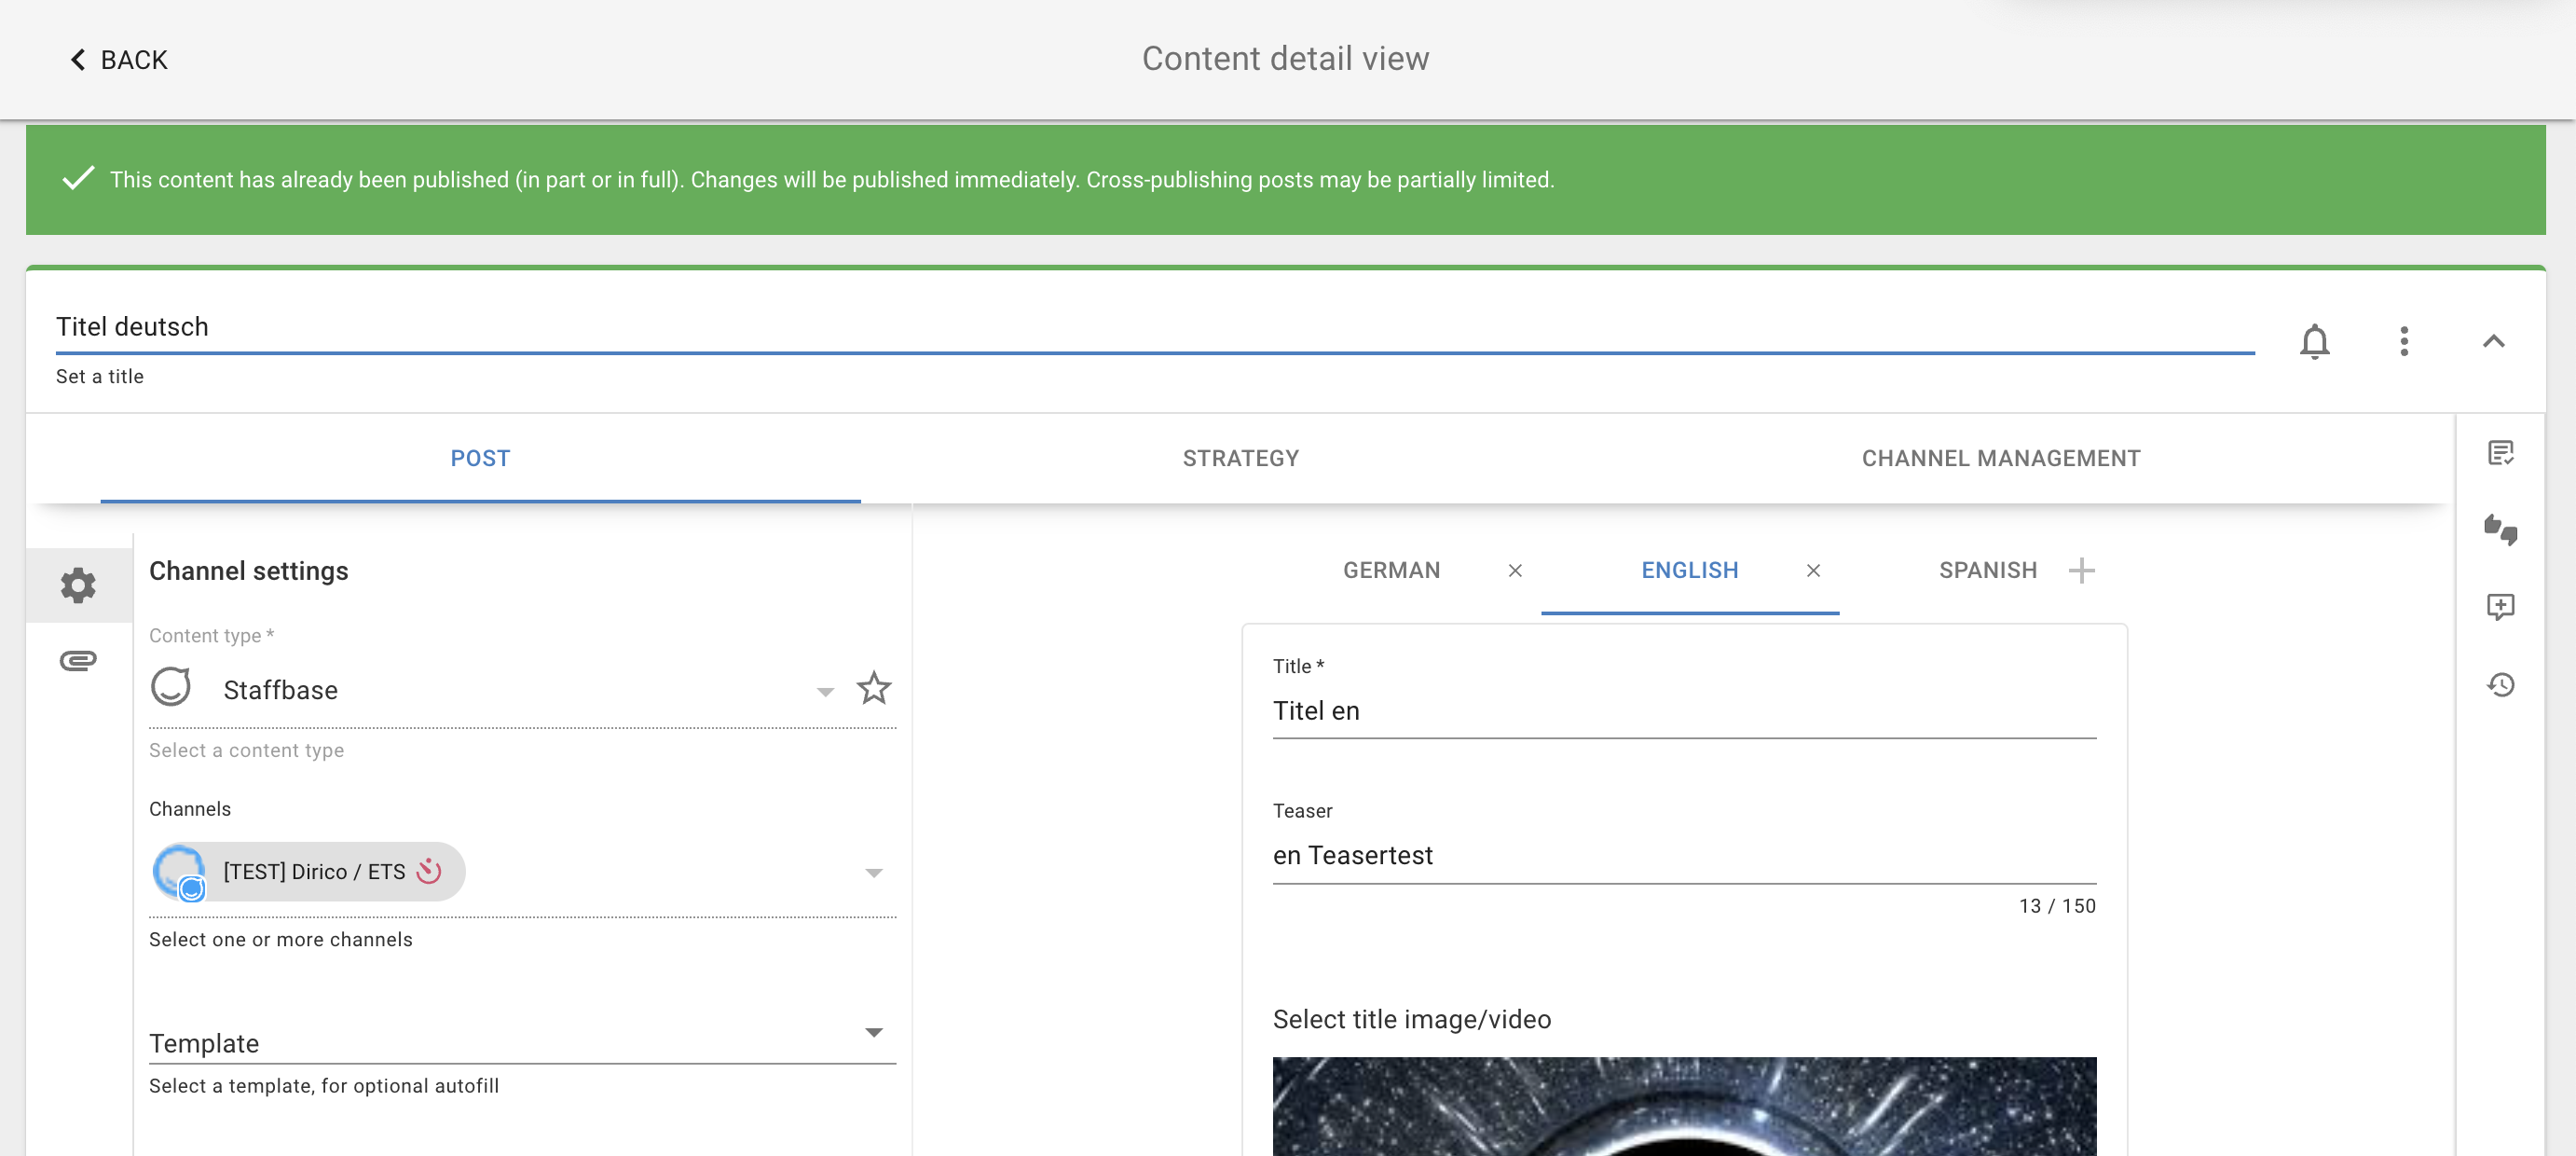Add a comment via sidebar icon
Viewport: 2576px width, 1156px height.
[2501, 606]
